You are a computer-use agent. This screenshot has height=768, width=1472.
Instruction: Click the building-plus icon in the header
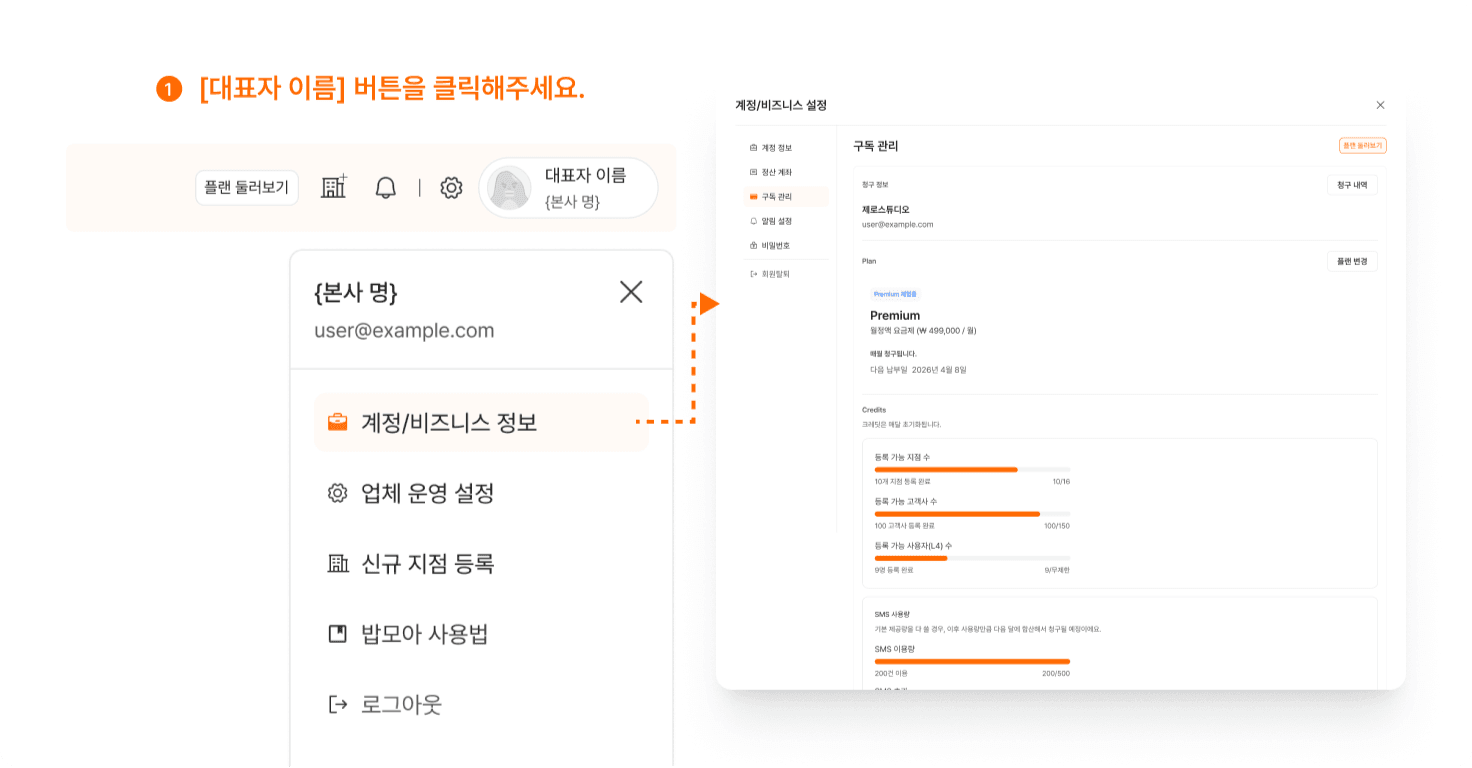(334, 187)
